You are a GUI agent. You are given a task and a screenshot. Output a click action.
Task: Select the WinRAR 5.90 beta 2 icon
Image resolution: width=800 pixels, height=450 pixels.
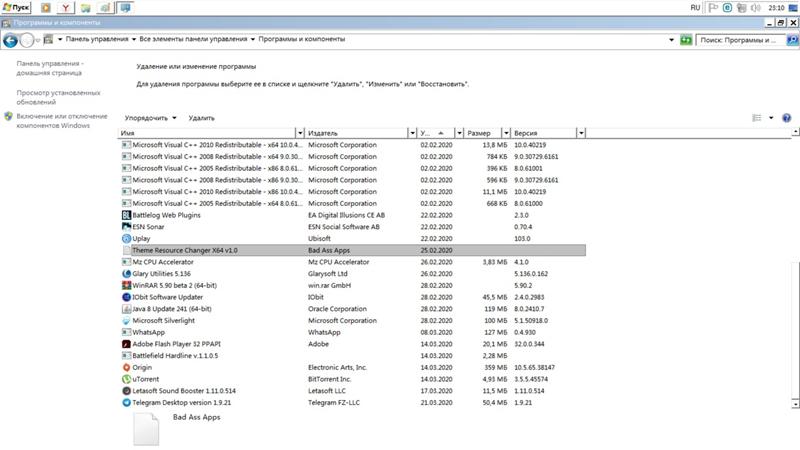tap(127, 286)
